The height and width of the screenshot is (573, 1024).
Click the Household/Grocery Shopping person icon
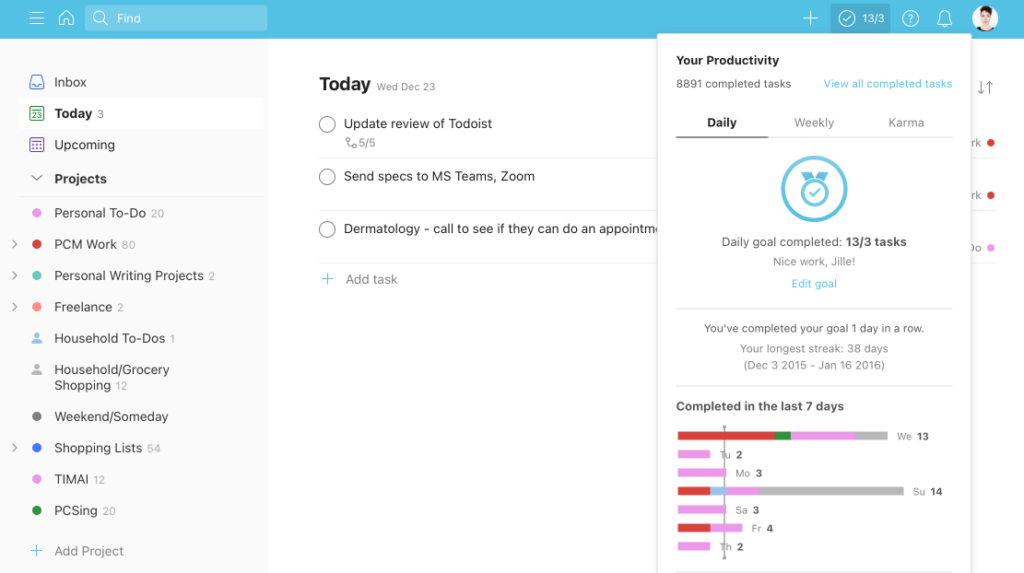[x=37, y=369]
